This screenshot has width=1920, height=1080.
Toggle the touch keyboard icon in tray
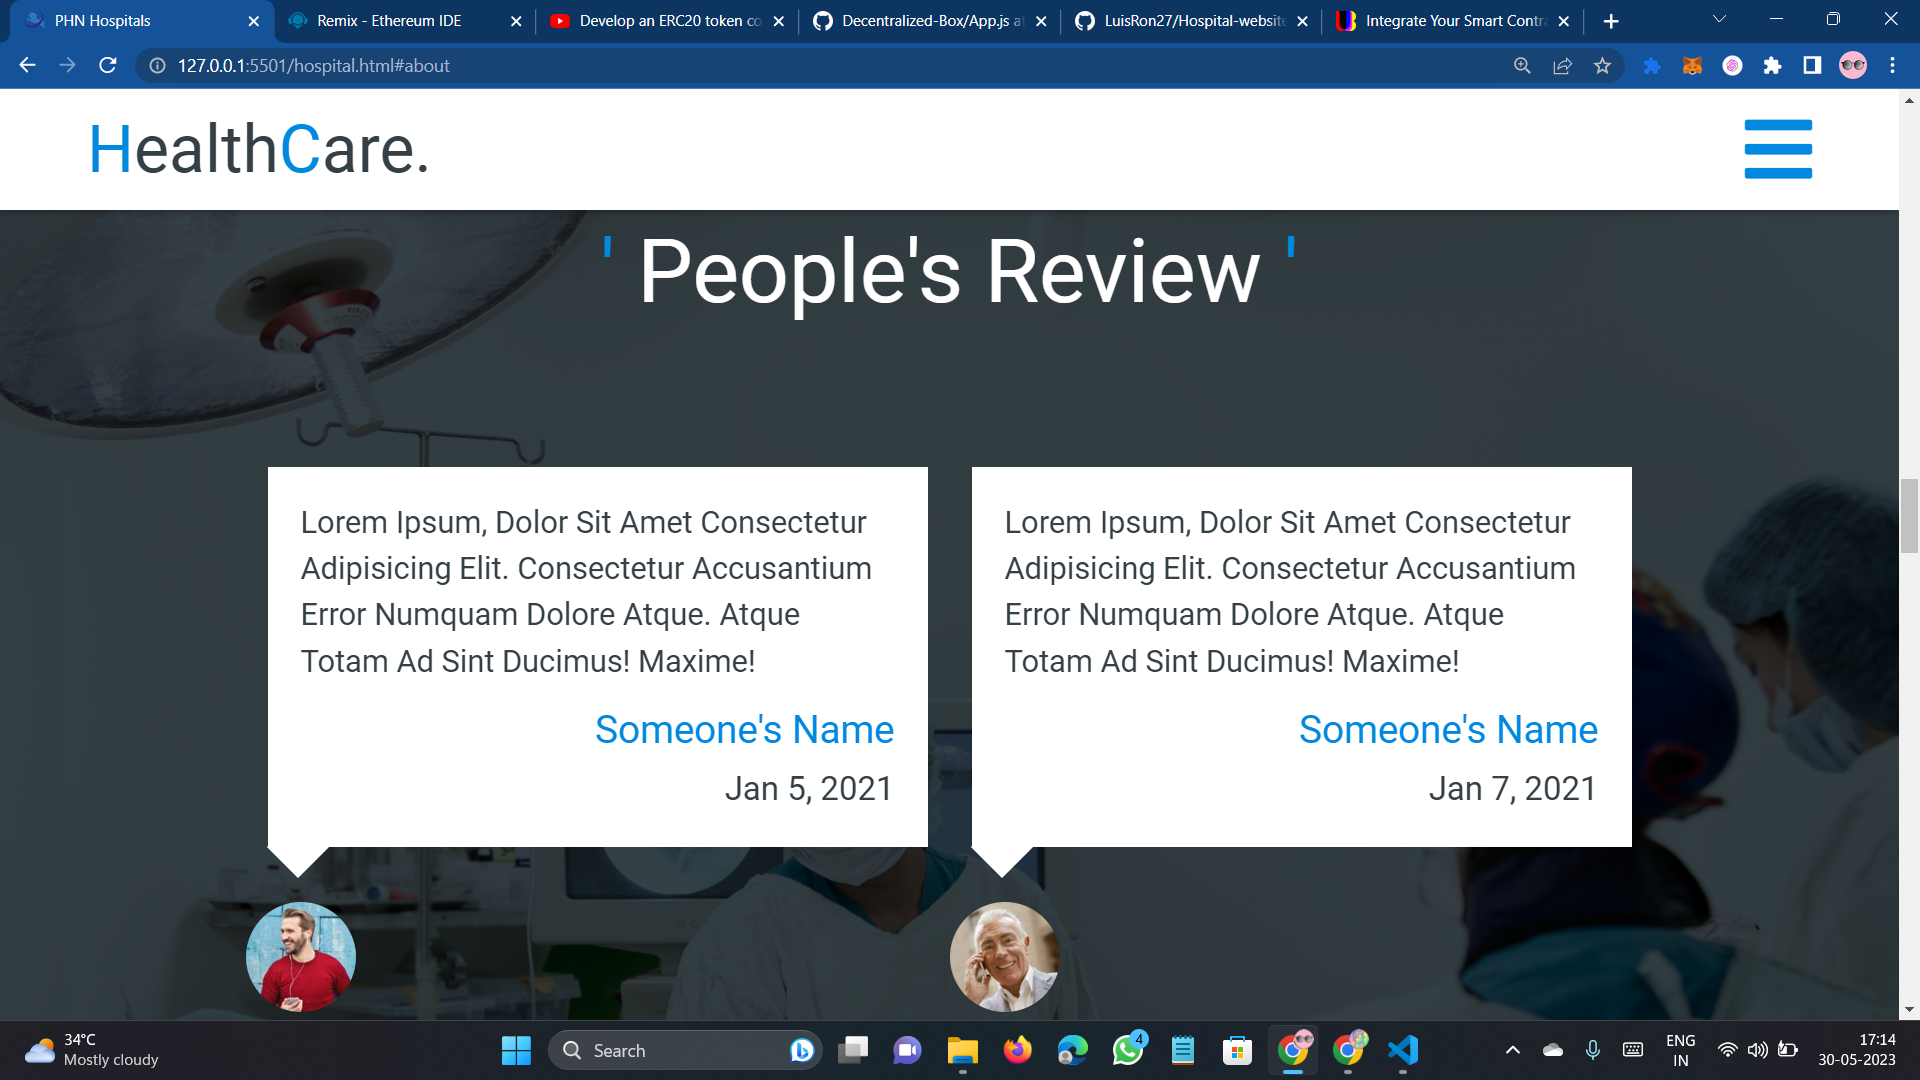tap(1632, 1050)
